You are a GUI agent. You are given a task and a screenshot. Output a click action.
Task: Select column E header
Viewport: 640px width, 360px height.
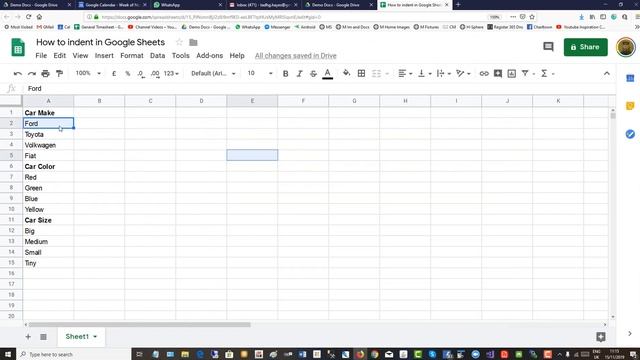tap(252, 101)
